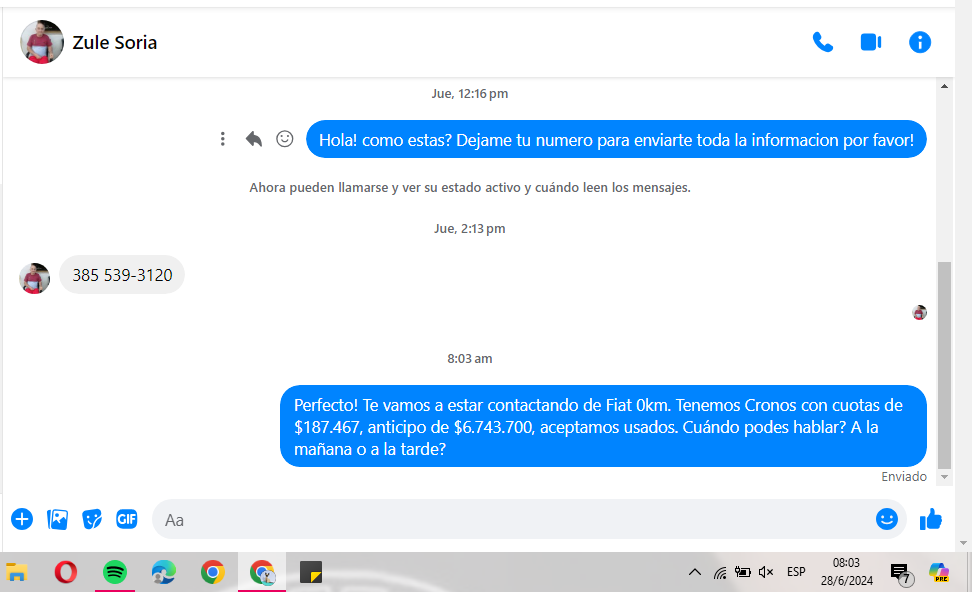
Task: Open the emoji picker in the message box
Action: pyautogui.click(x=887, y=519)
